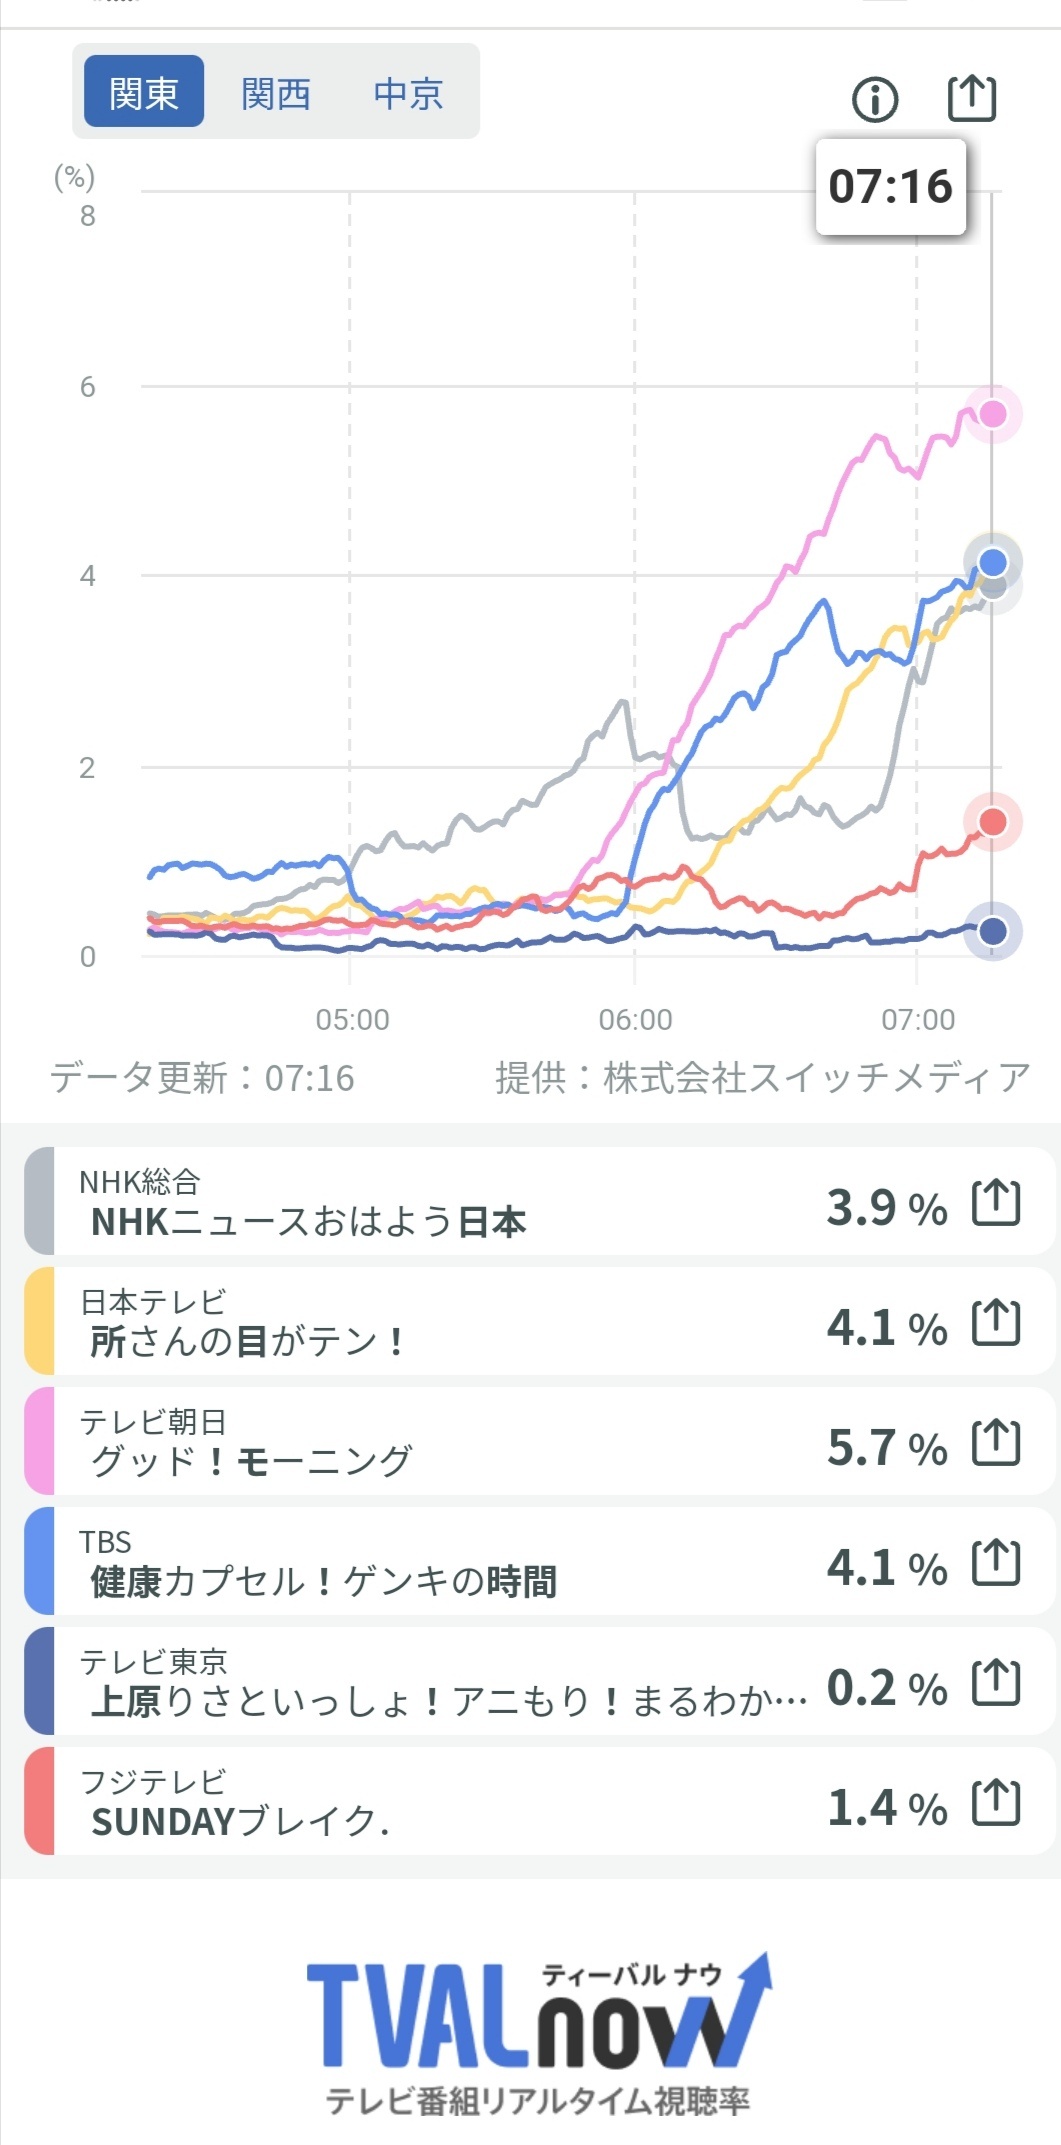Image resolution: width=1061 pixels, height=2145 pixels.
Task: Click the red data point on chart
Action: point(992,822)
